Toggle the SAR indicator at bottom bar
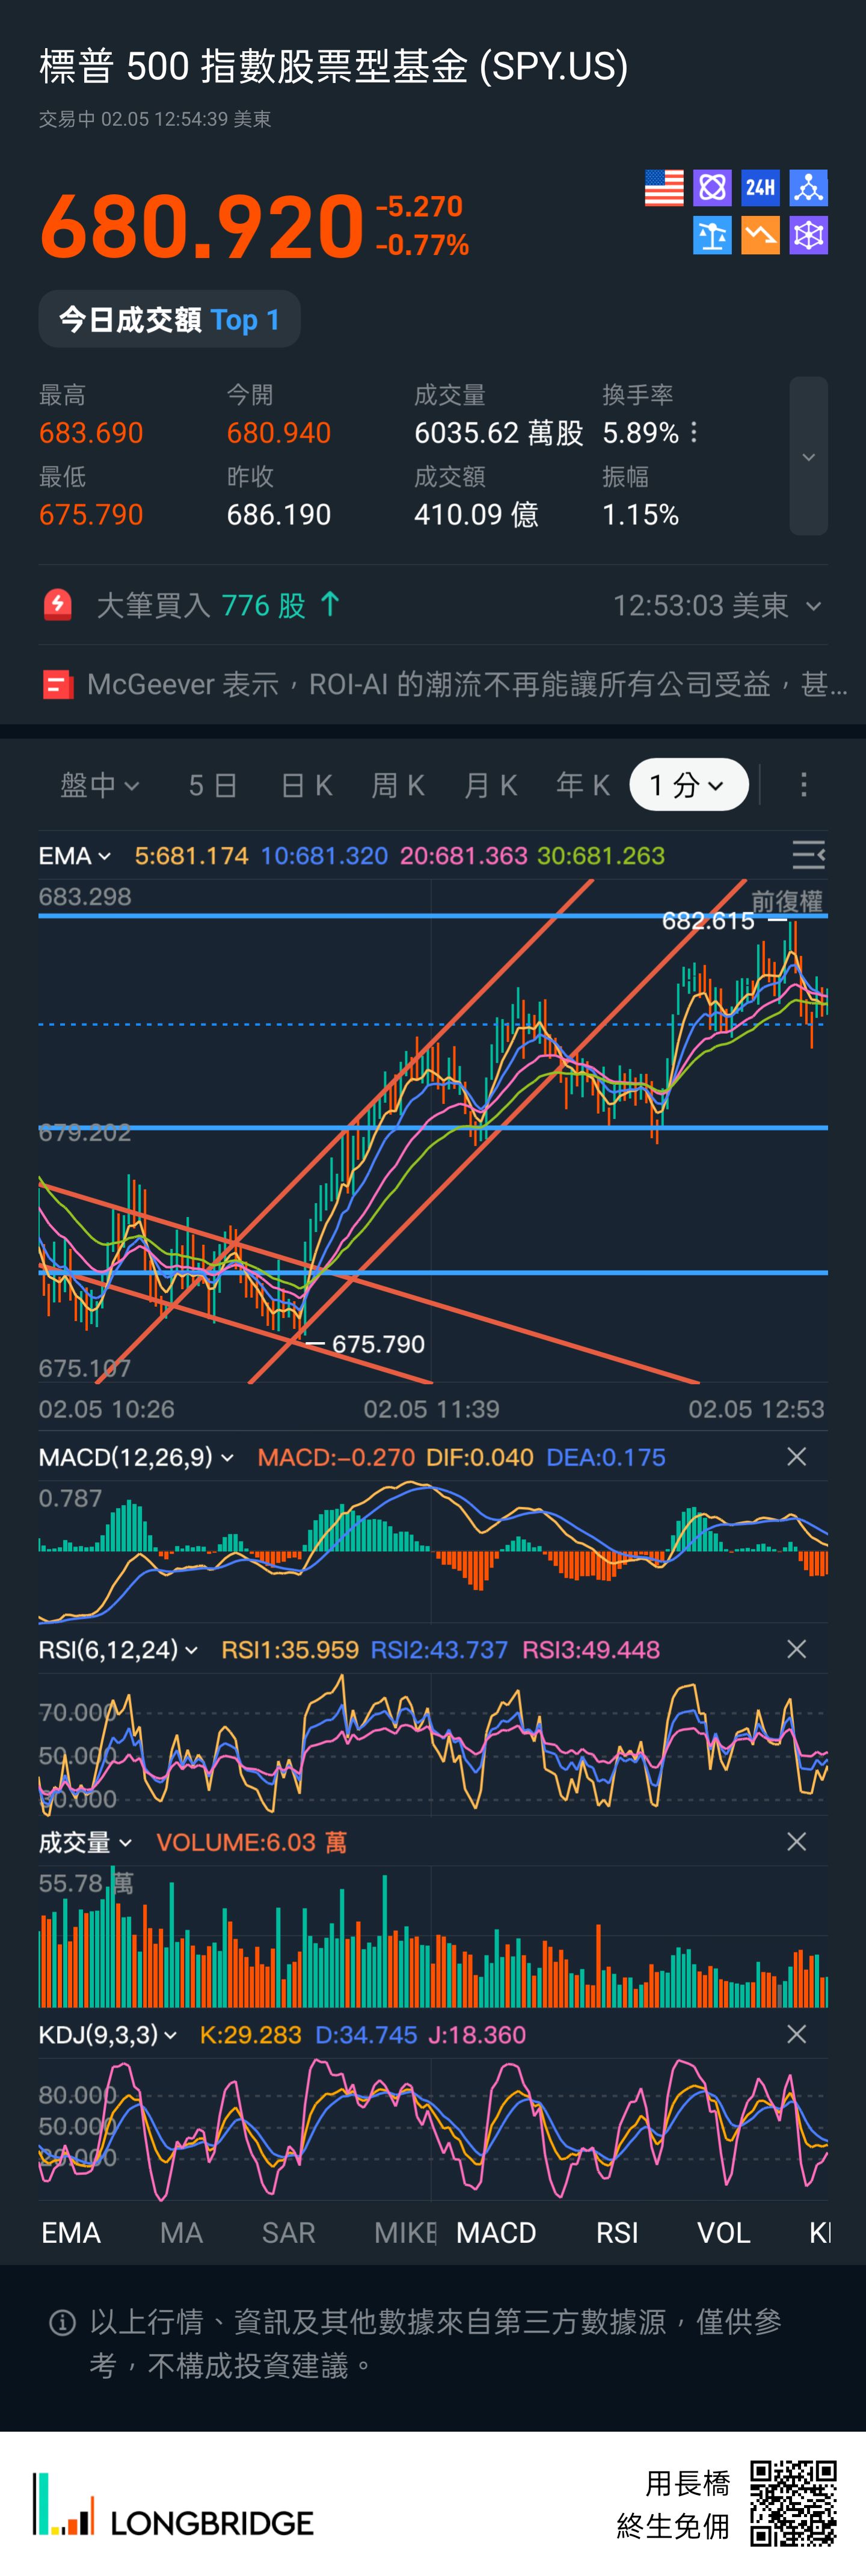This screenshot has width=866, height=2576. tap(288, 2232)
